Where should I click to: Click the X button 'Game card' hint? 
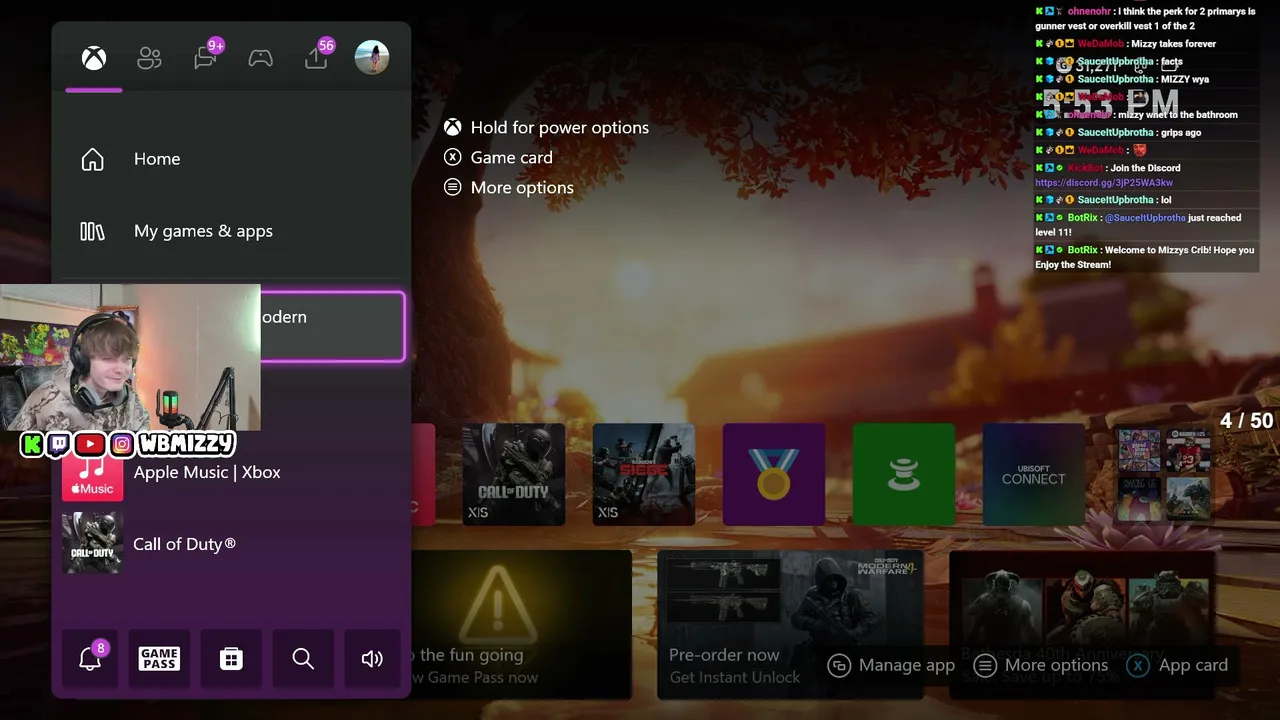tap(498, 157)
